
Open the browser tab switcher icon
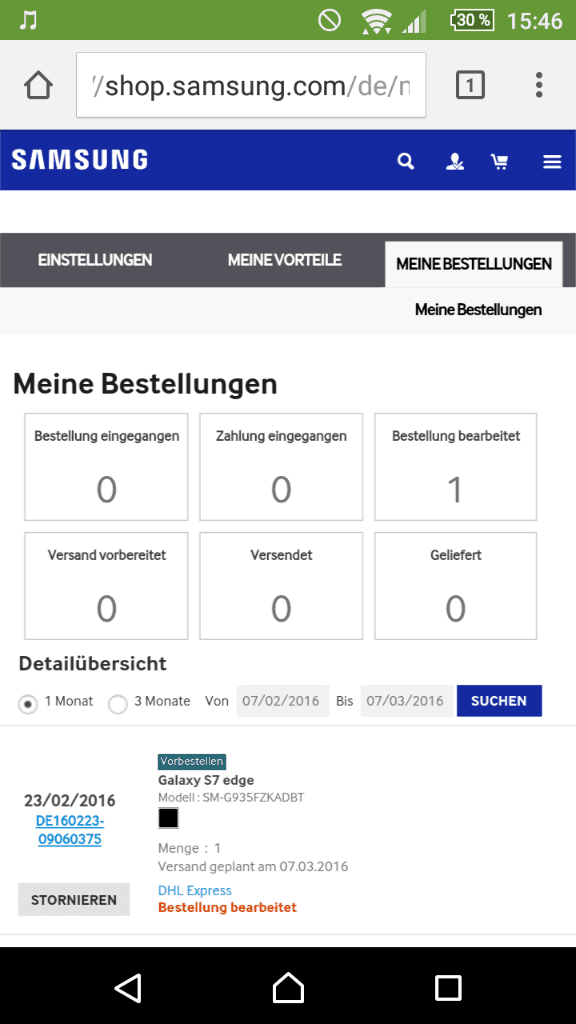(x=470, y=85)
